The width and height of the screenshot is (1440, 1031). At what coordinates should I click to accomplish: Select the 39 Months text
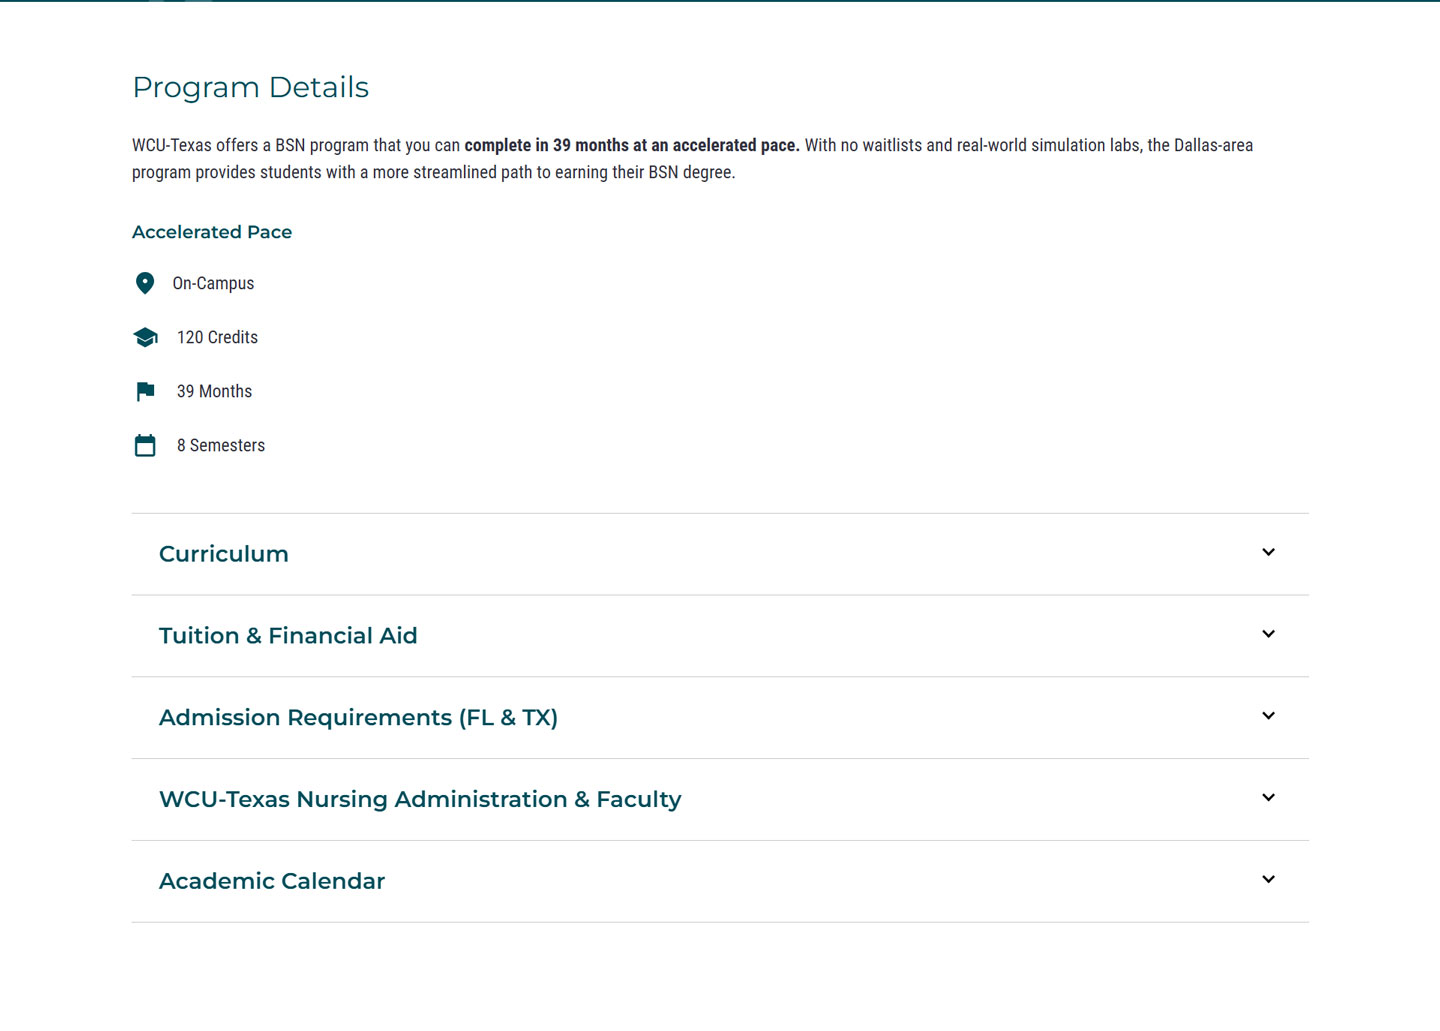tap(214, 391)
